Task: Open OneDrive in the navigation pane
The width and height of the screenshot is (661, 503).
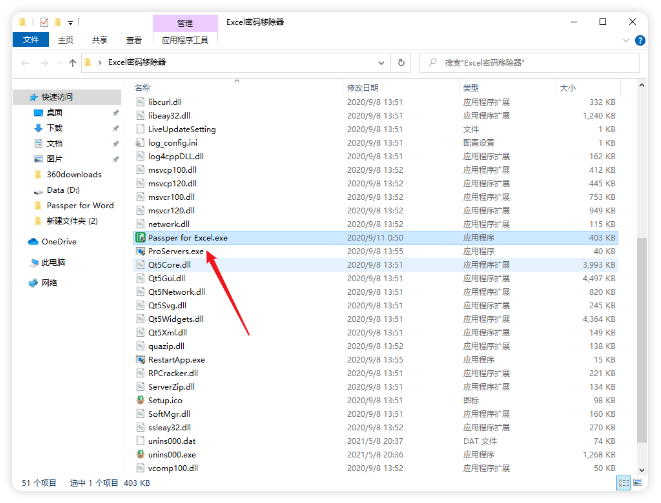Action: [x=58, y=241]
